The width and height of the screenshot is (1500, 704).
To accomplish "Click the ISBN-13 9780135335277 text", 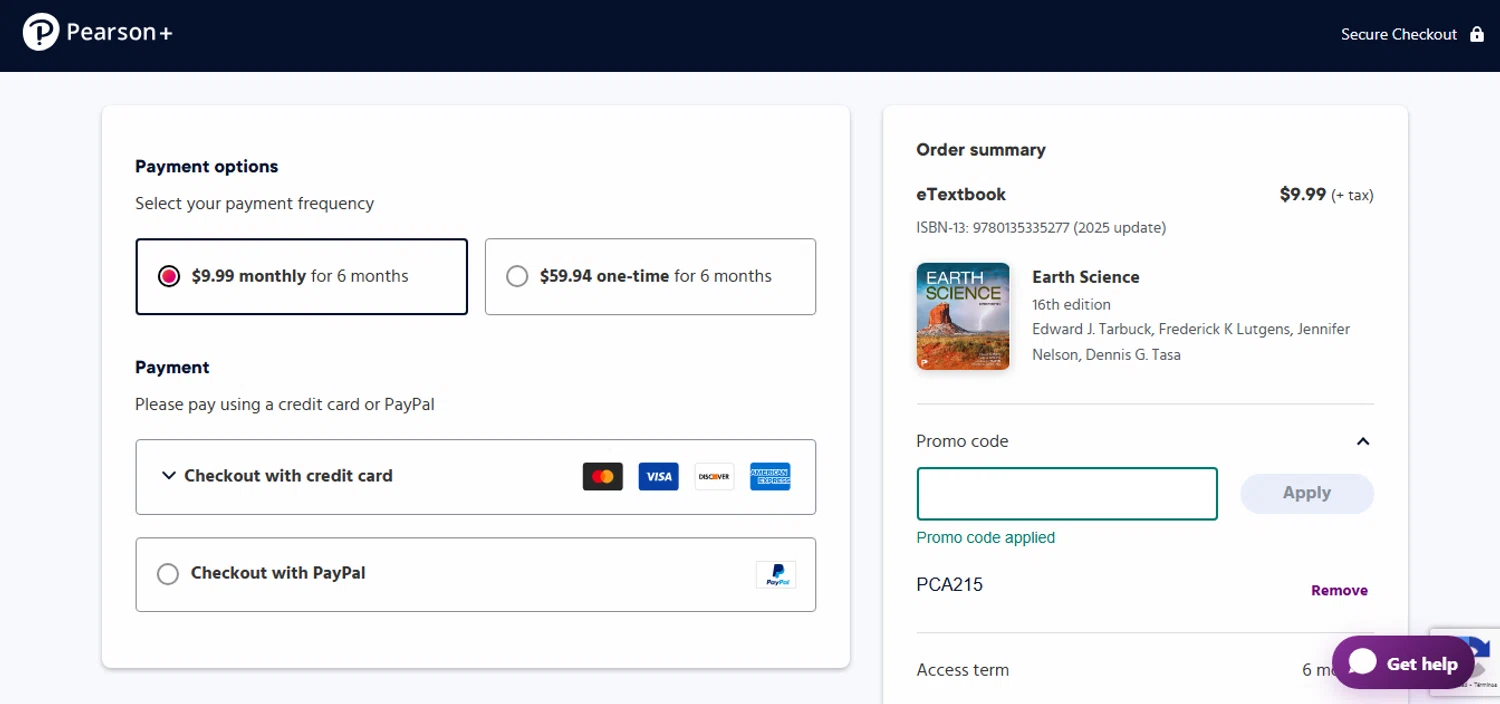I will click(1041, 227).
